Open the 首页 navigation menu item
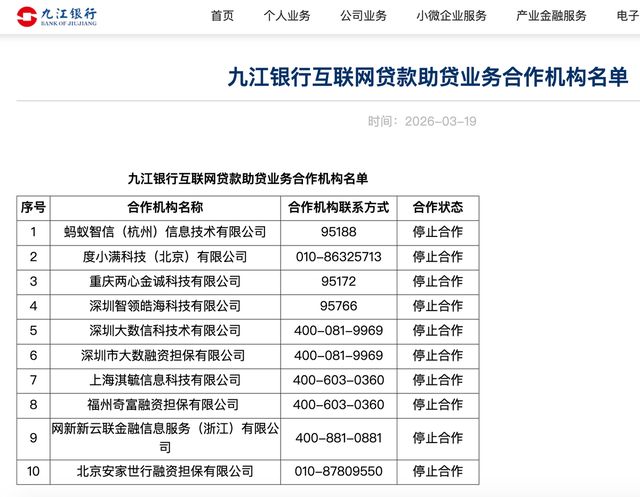 pos(222,16)
